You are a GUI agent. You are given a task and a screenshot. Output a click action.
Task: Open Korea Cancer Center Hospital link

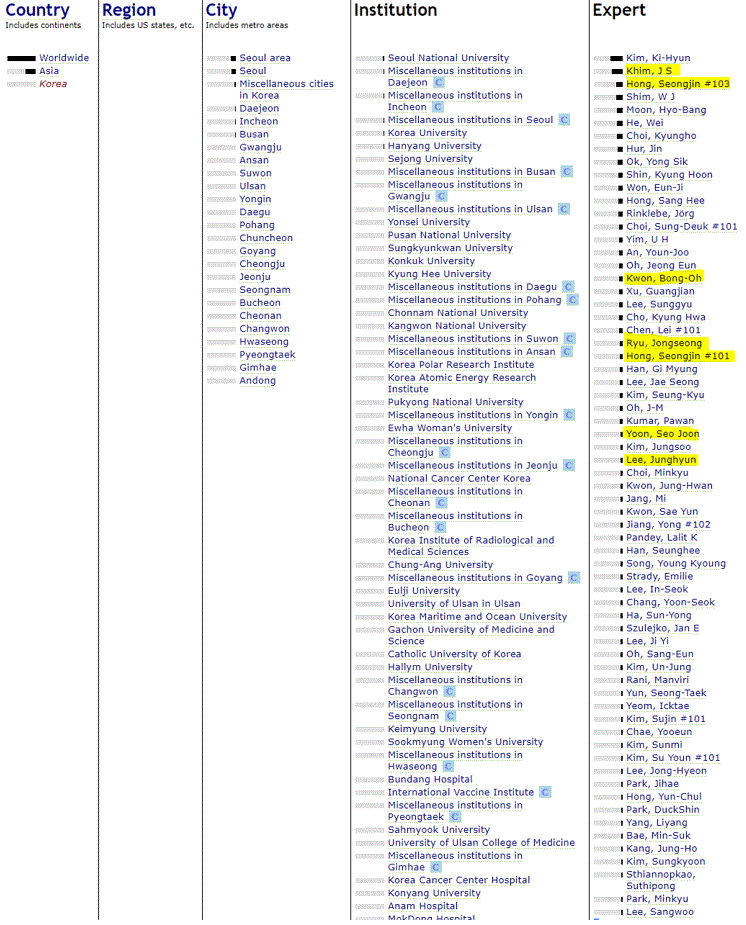tap(459, 880)
